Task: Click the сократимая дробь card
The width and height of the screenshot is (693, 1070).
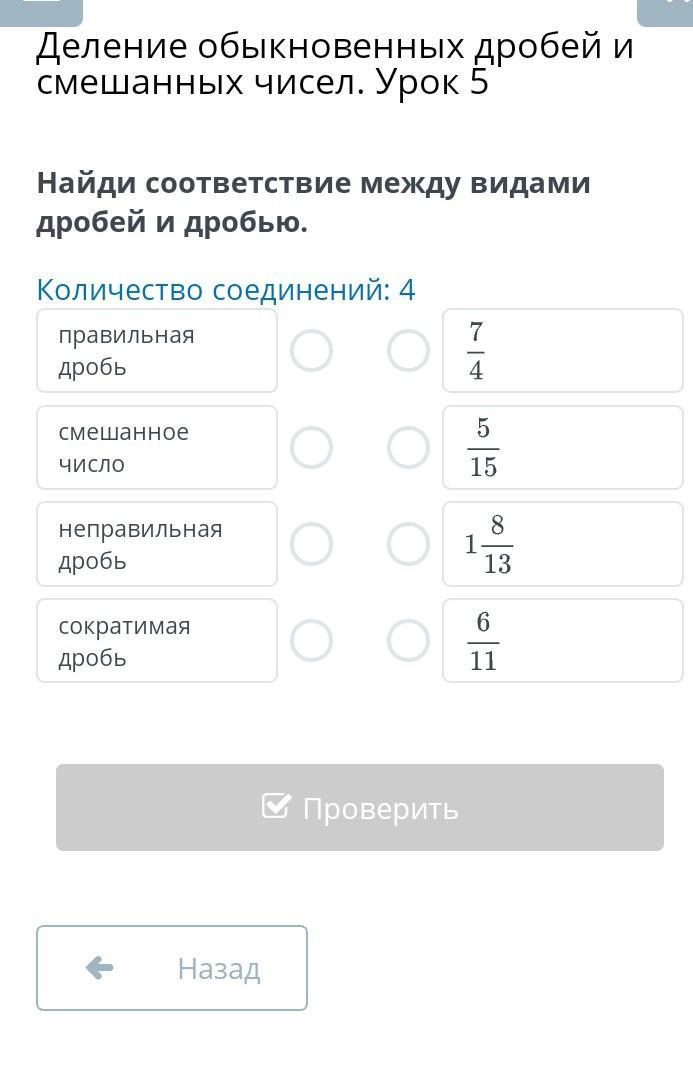Action: 157,641
